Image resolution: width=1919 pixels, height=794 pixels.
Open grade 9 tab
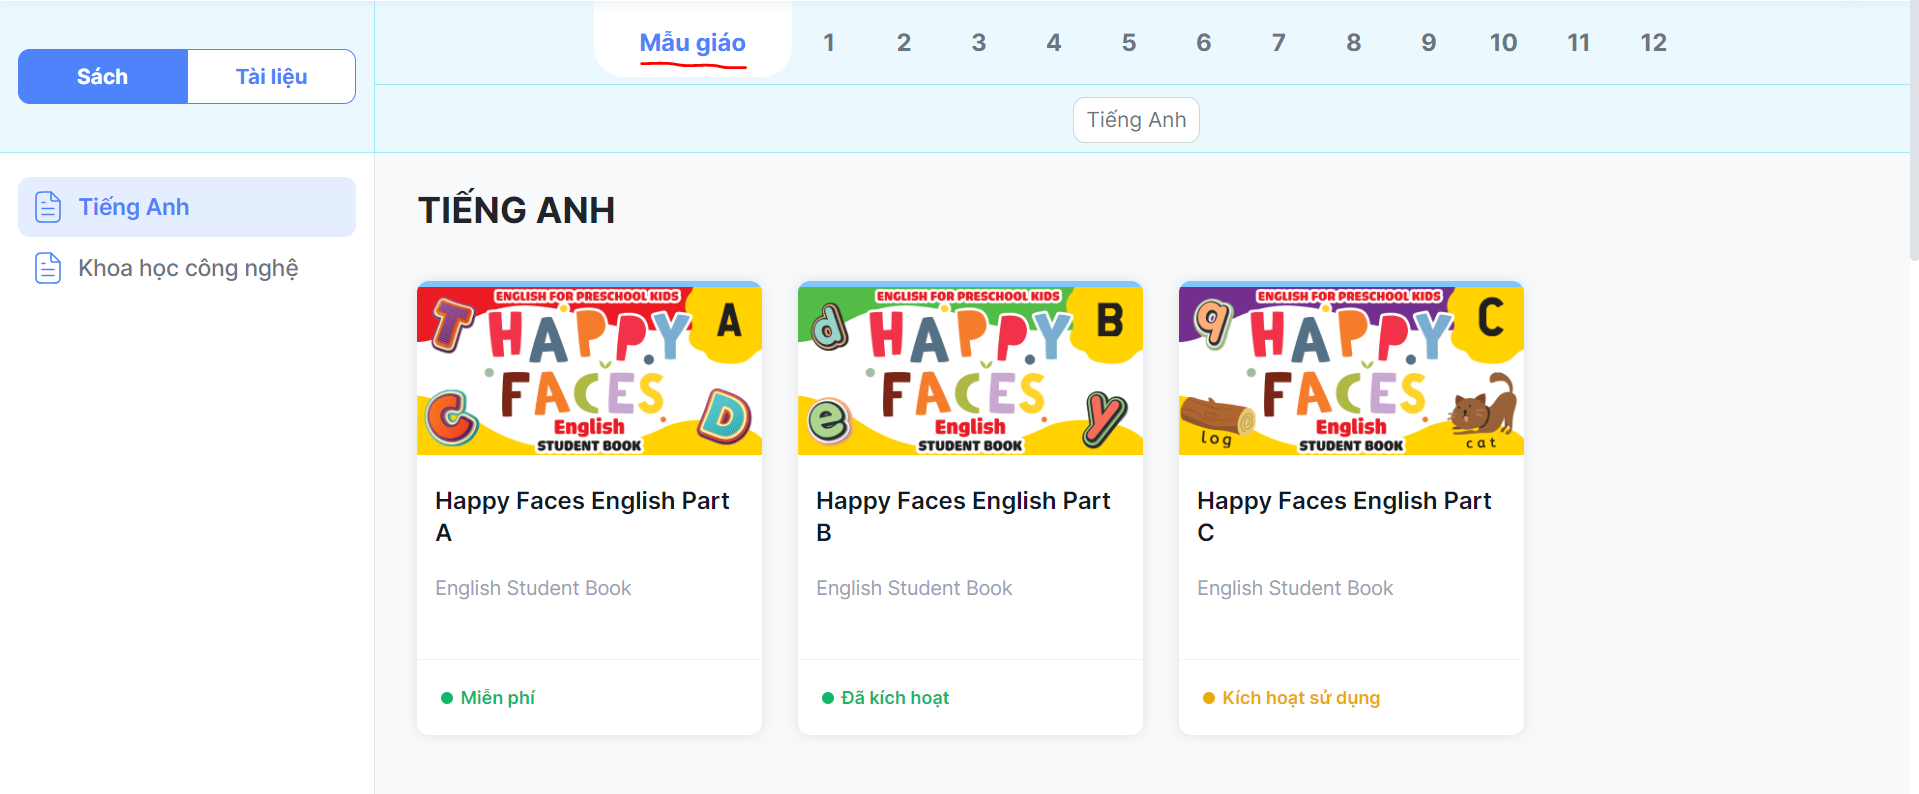[x=1428, y=43]
